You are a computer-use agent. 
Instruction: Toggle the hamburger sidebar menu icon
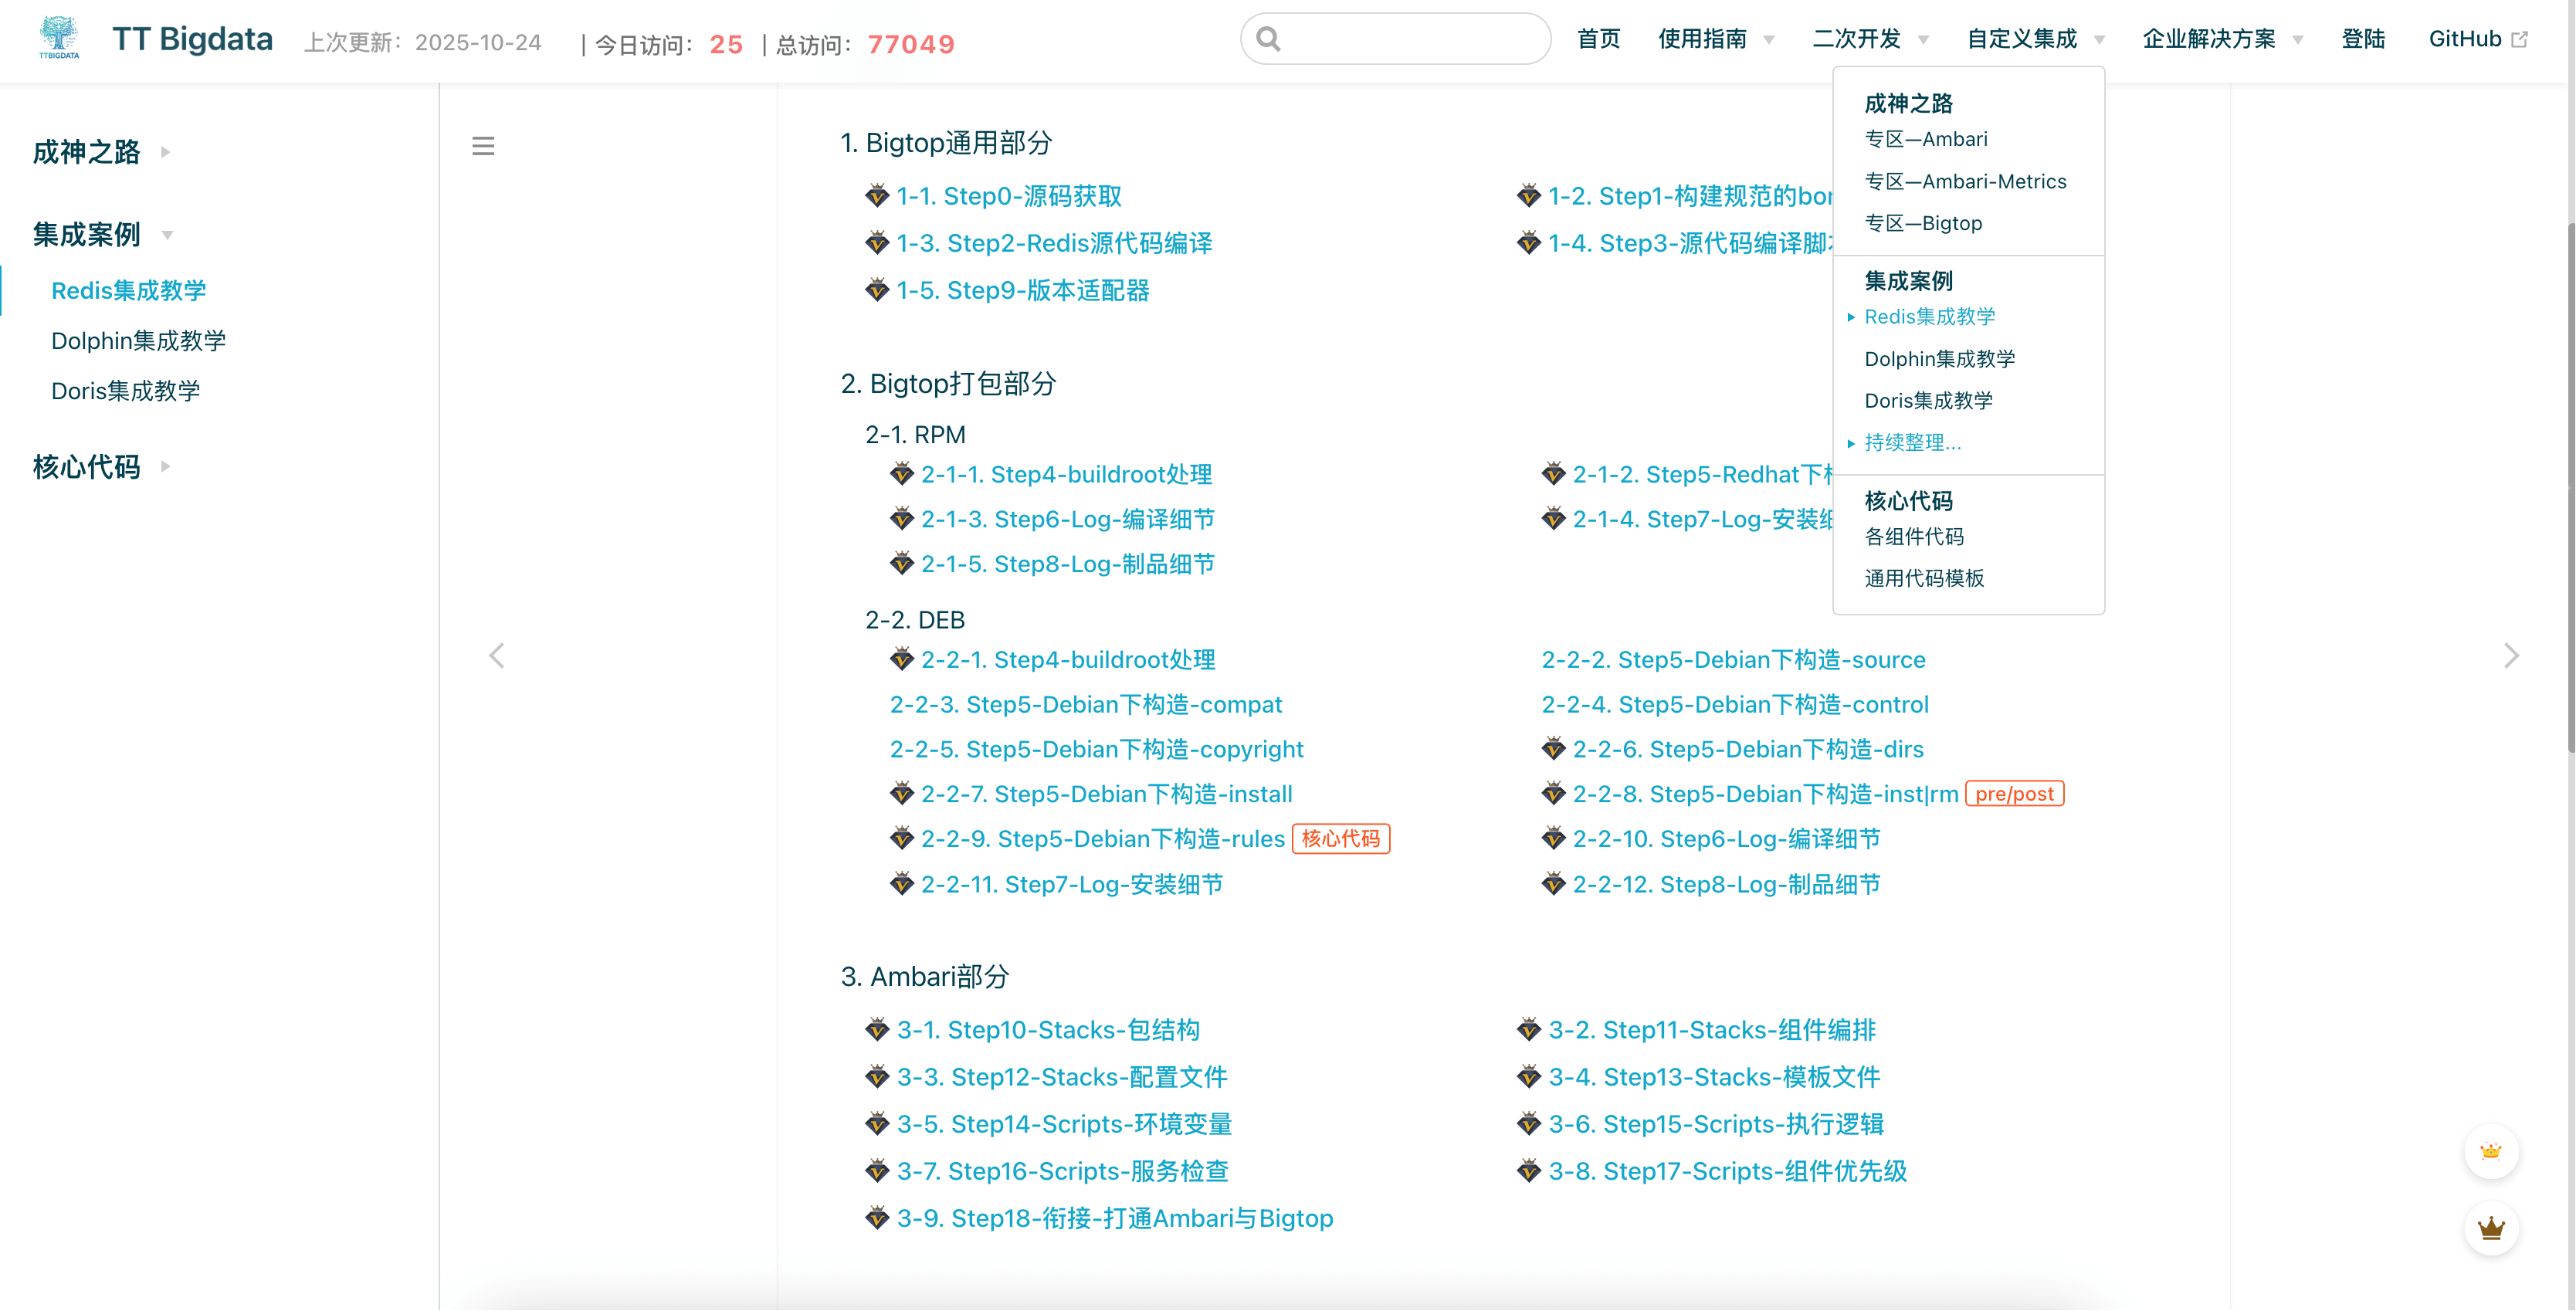coord(483,146)
